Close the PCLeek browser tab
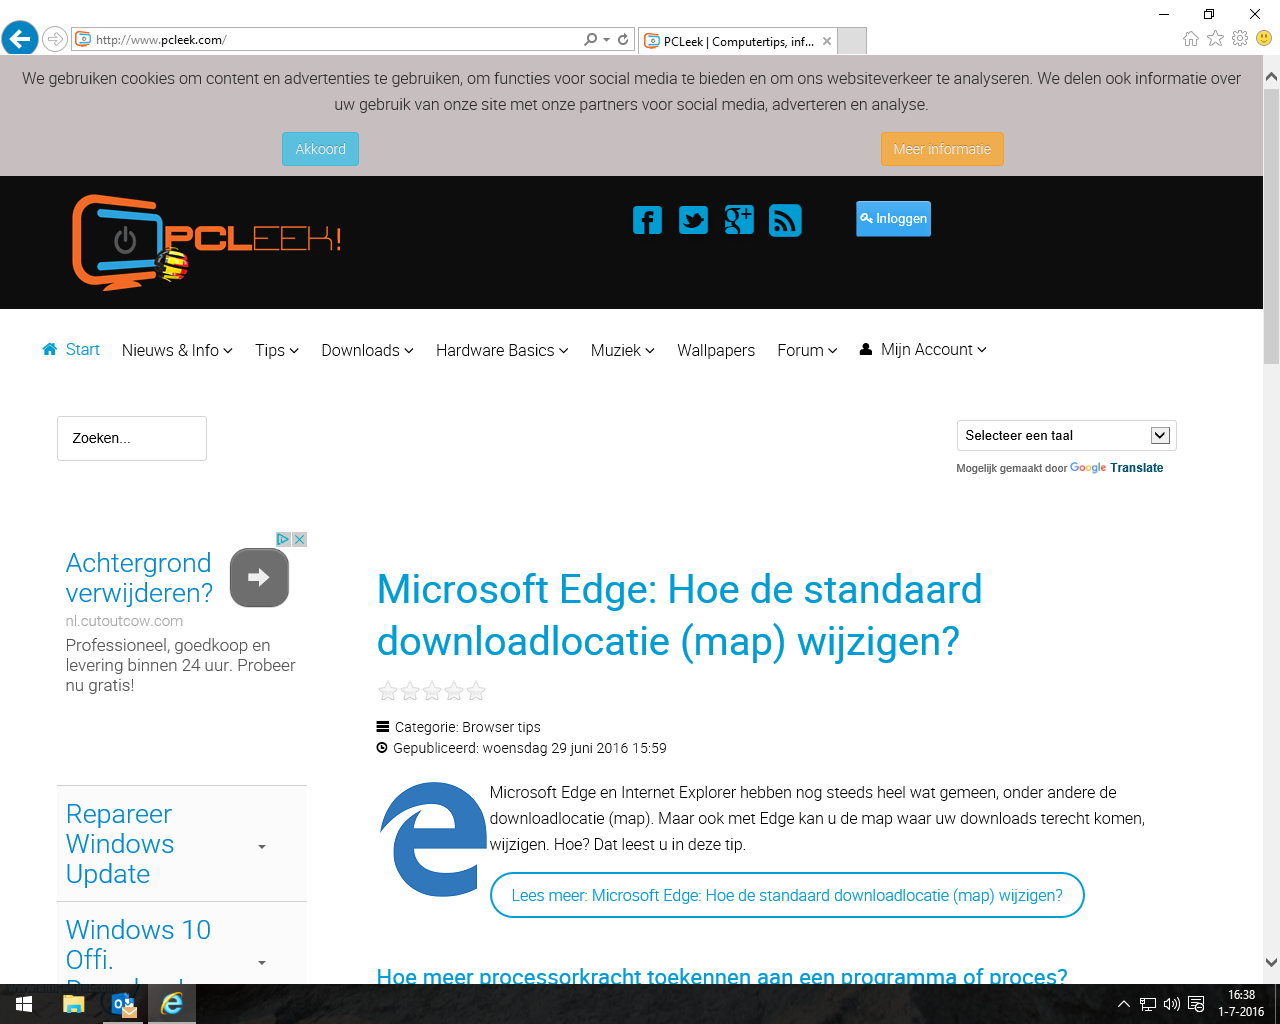This screenshot has width=1280, height=1024. pos(827,41)
